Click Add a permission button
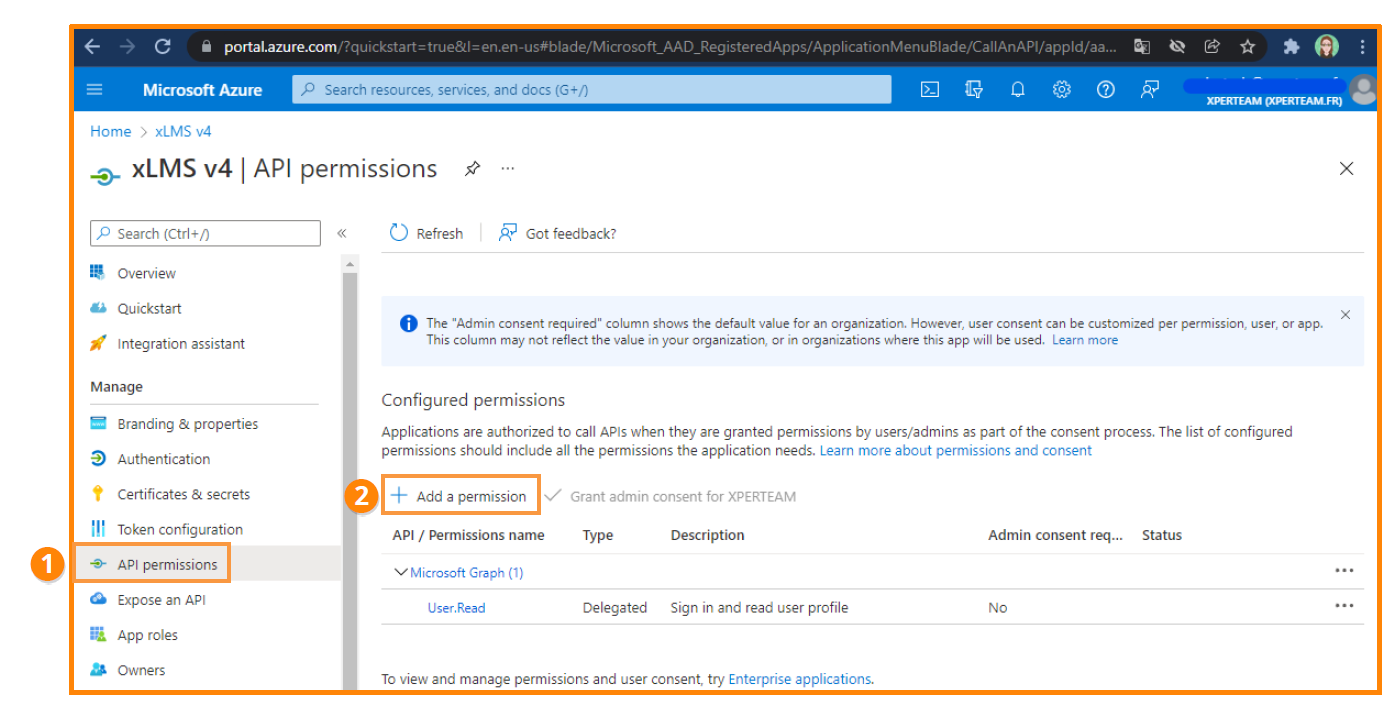1391x712 pixels. point(460,496)
